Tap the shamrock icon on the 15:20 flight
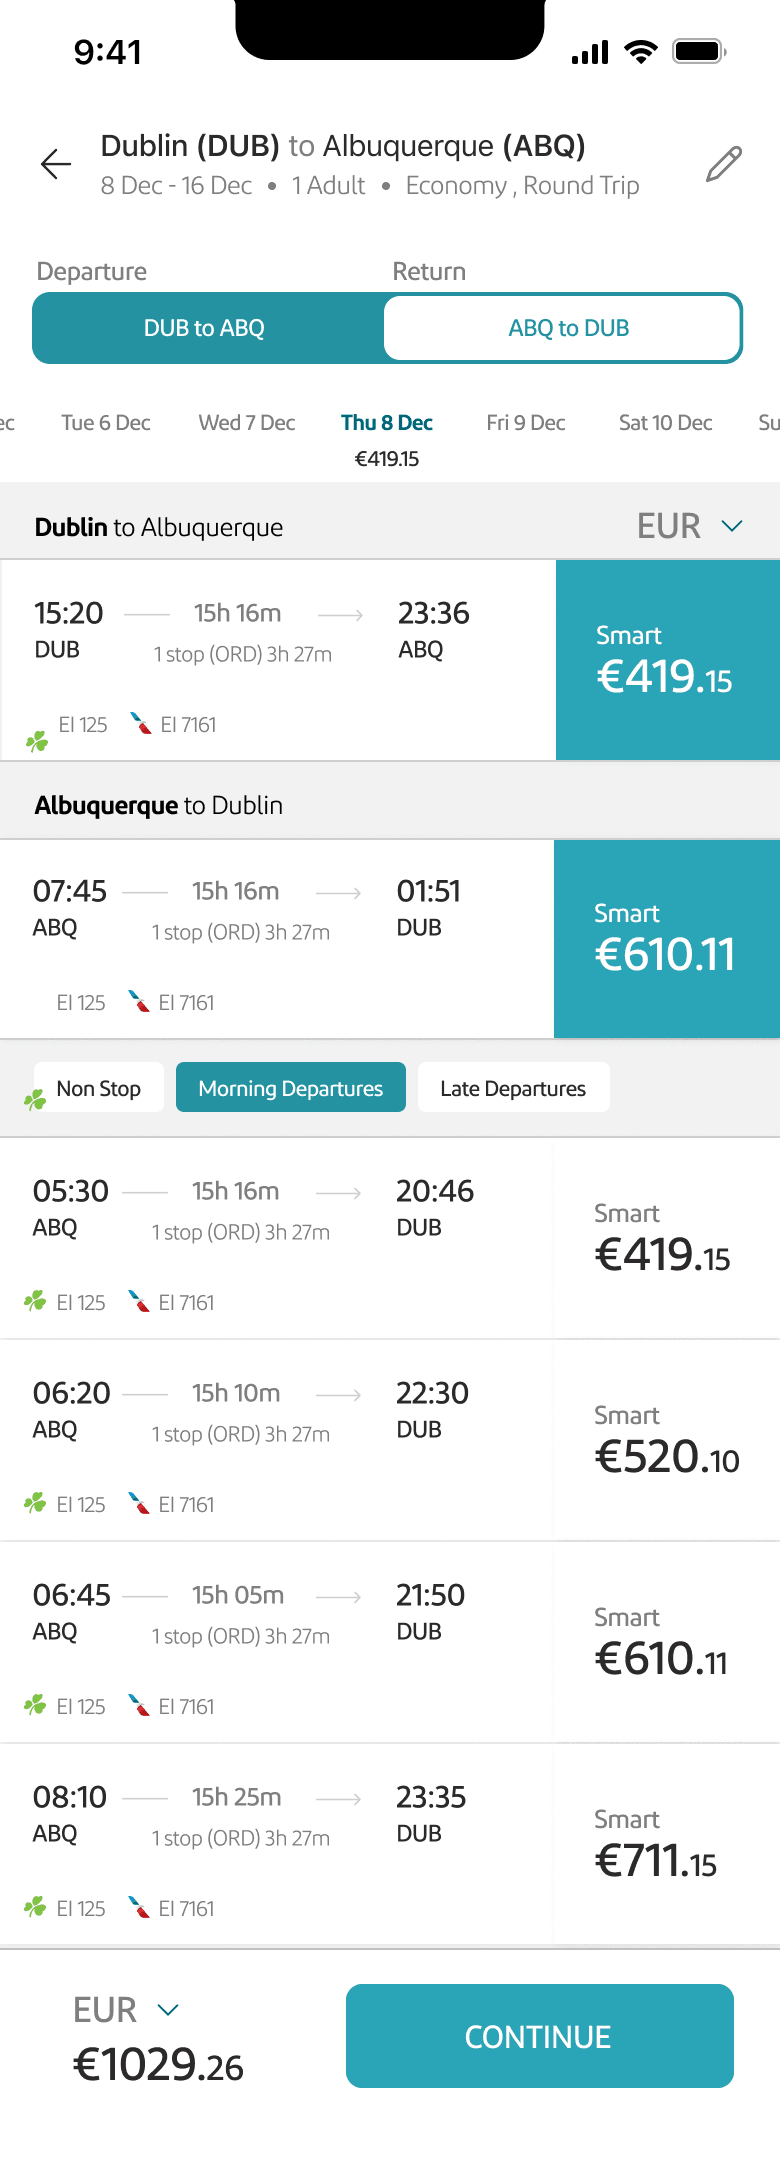 pyautogui.click(x=37, y=741)
